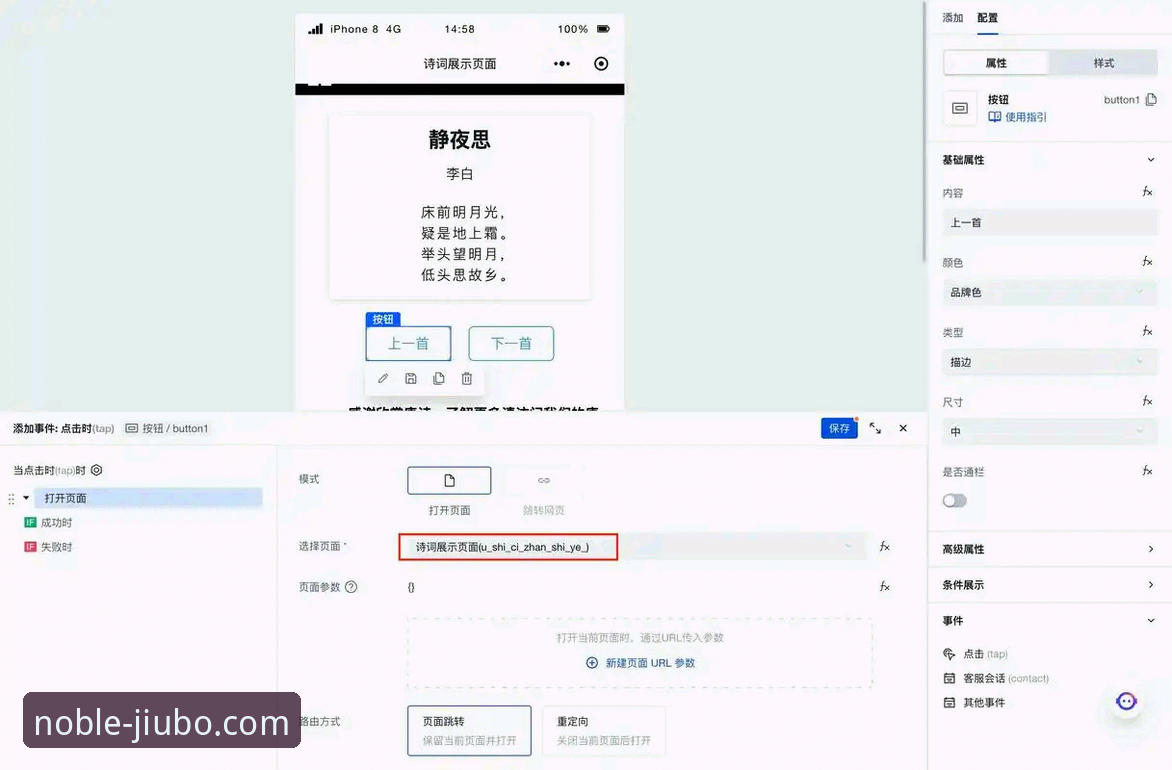Click the 其他事件 entry

(975, 703)
